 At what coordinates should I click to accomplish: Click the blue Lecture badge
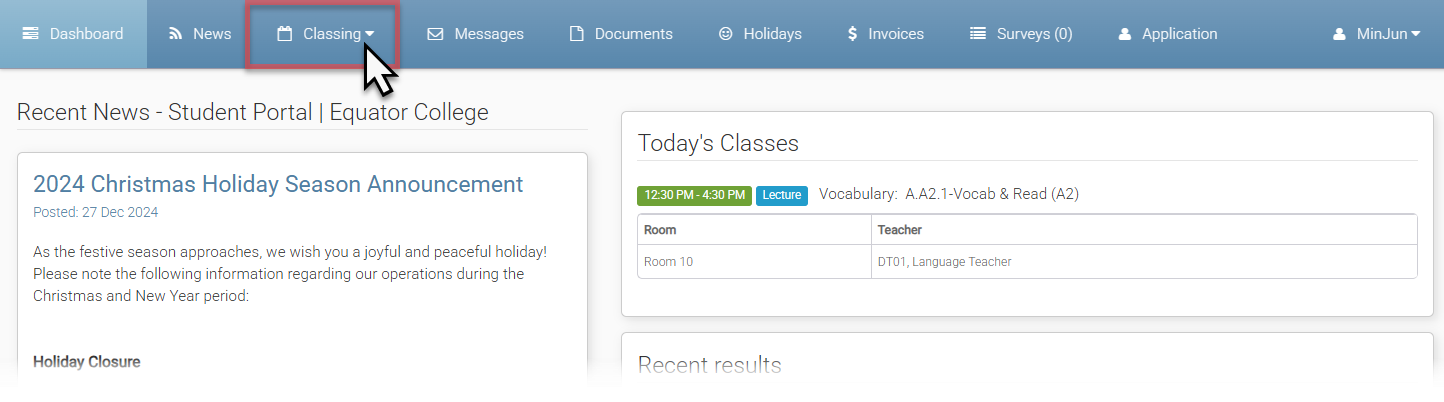coord(781,195)
